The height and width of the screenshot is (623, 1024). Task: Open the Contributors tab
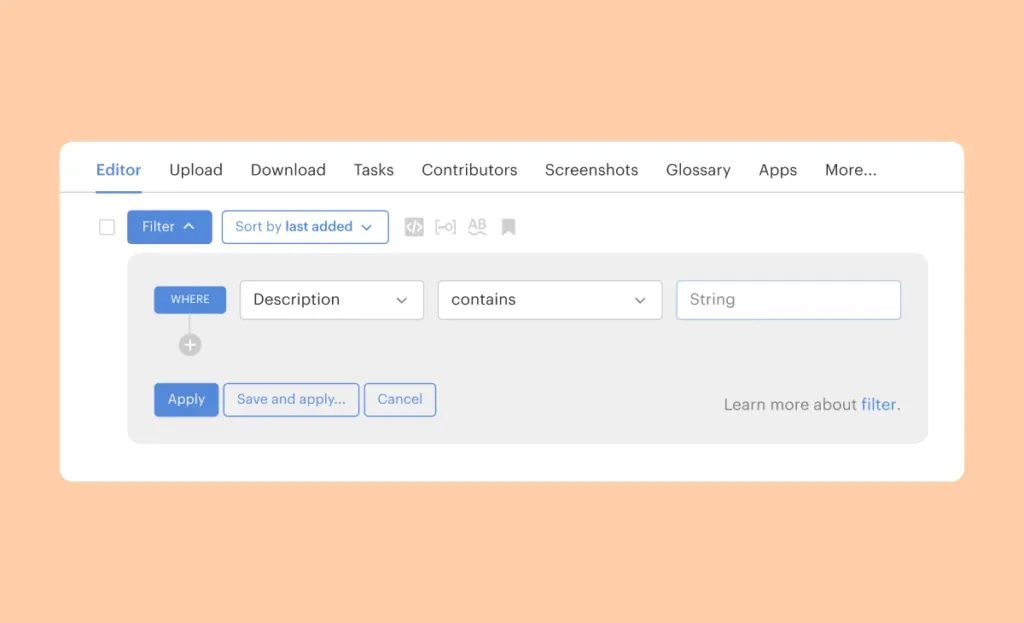click(x=469, y=170)
